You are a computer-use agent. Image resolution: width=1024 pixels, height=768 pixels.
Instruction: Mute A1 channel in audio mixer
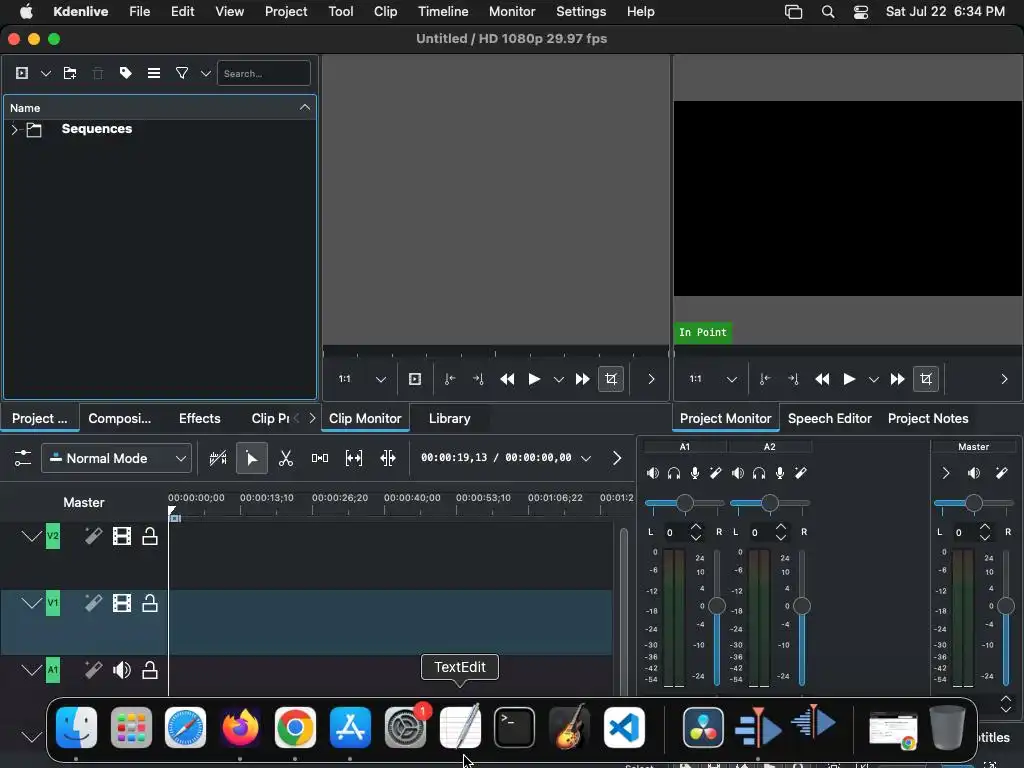[652, 473]
